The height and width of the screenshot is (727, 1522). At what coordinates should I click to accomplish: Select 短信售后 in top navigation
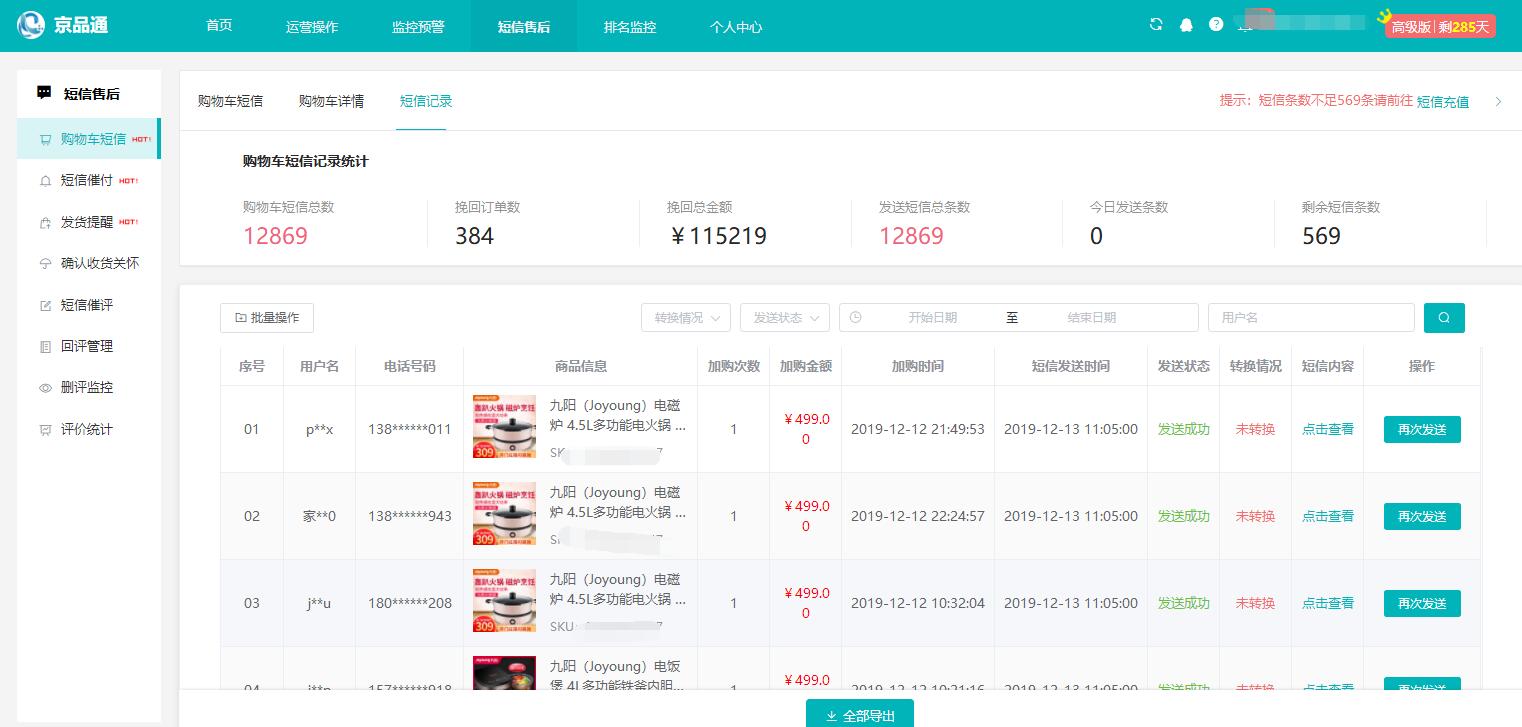point(524,26)
